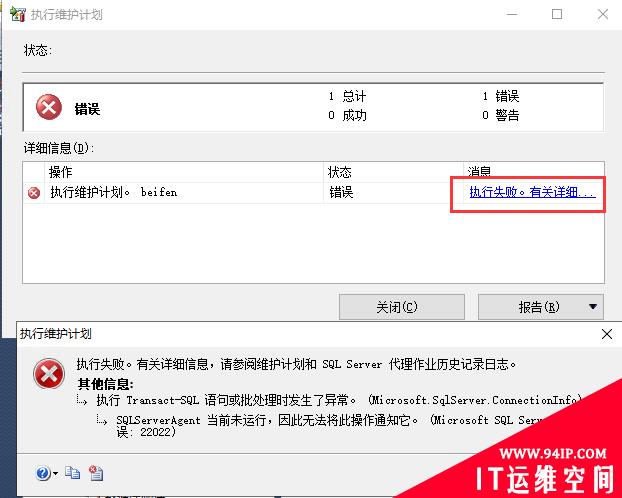
Task: Click the 操作 column header
Action: (184, 172)
